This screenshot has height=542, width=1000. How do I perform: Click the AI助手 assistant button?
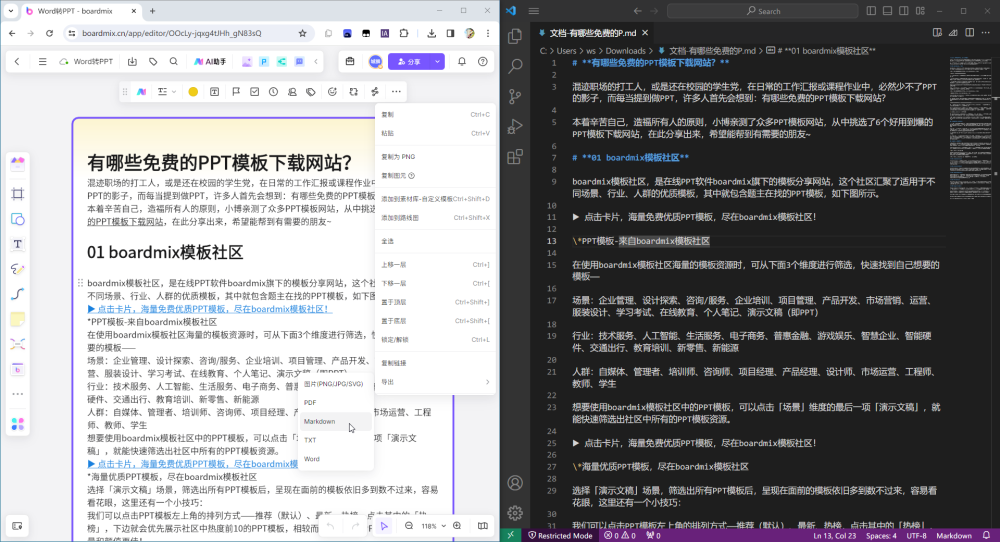(x=212, y=61)
